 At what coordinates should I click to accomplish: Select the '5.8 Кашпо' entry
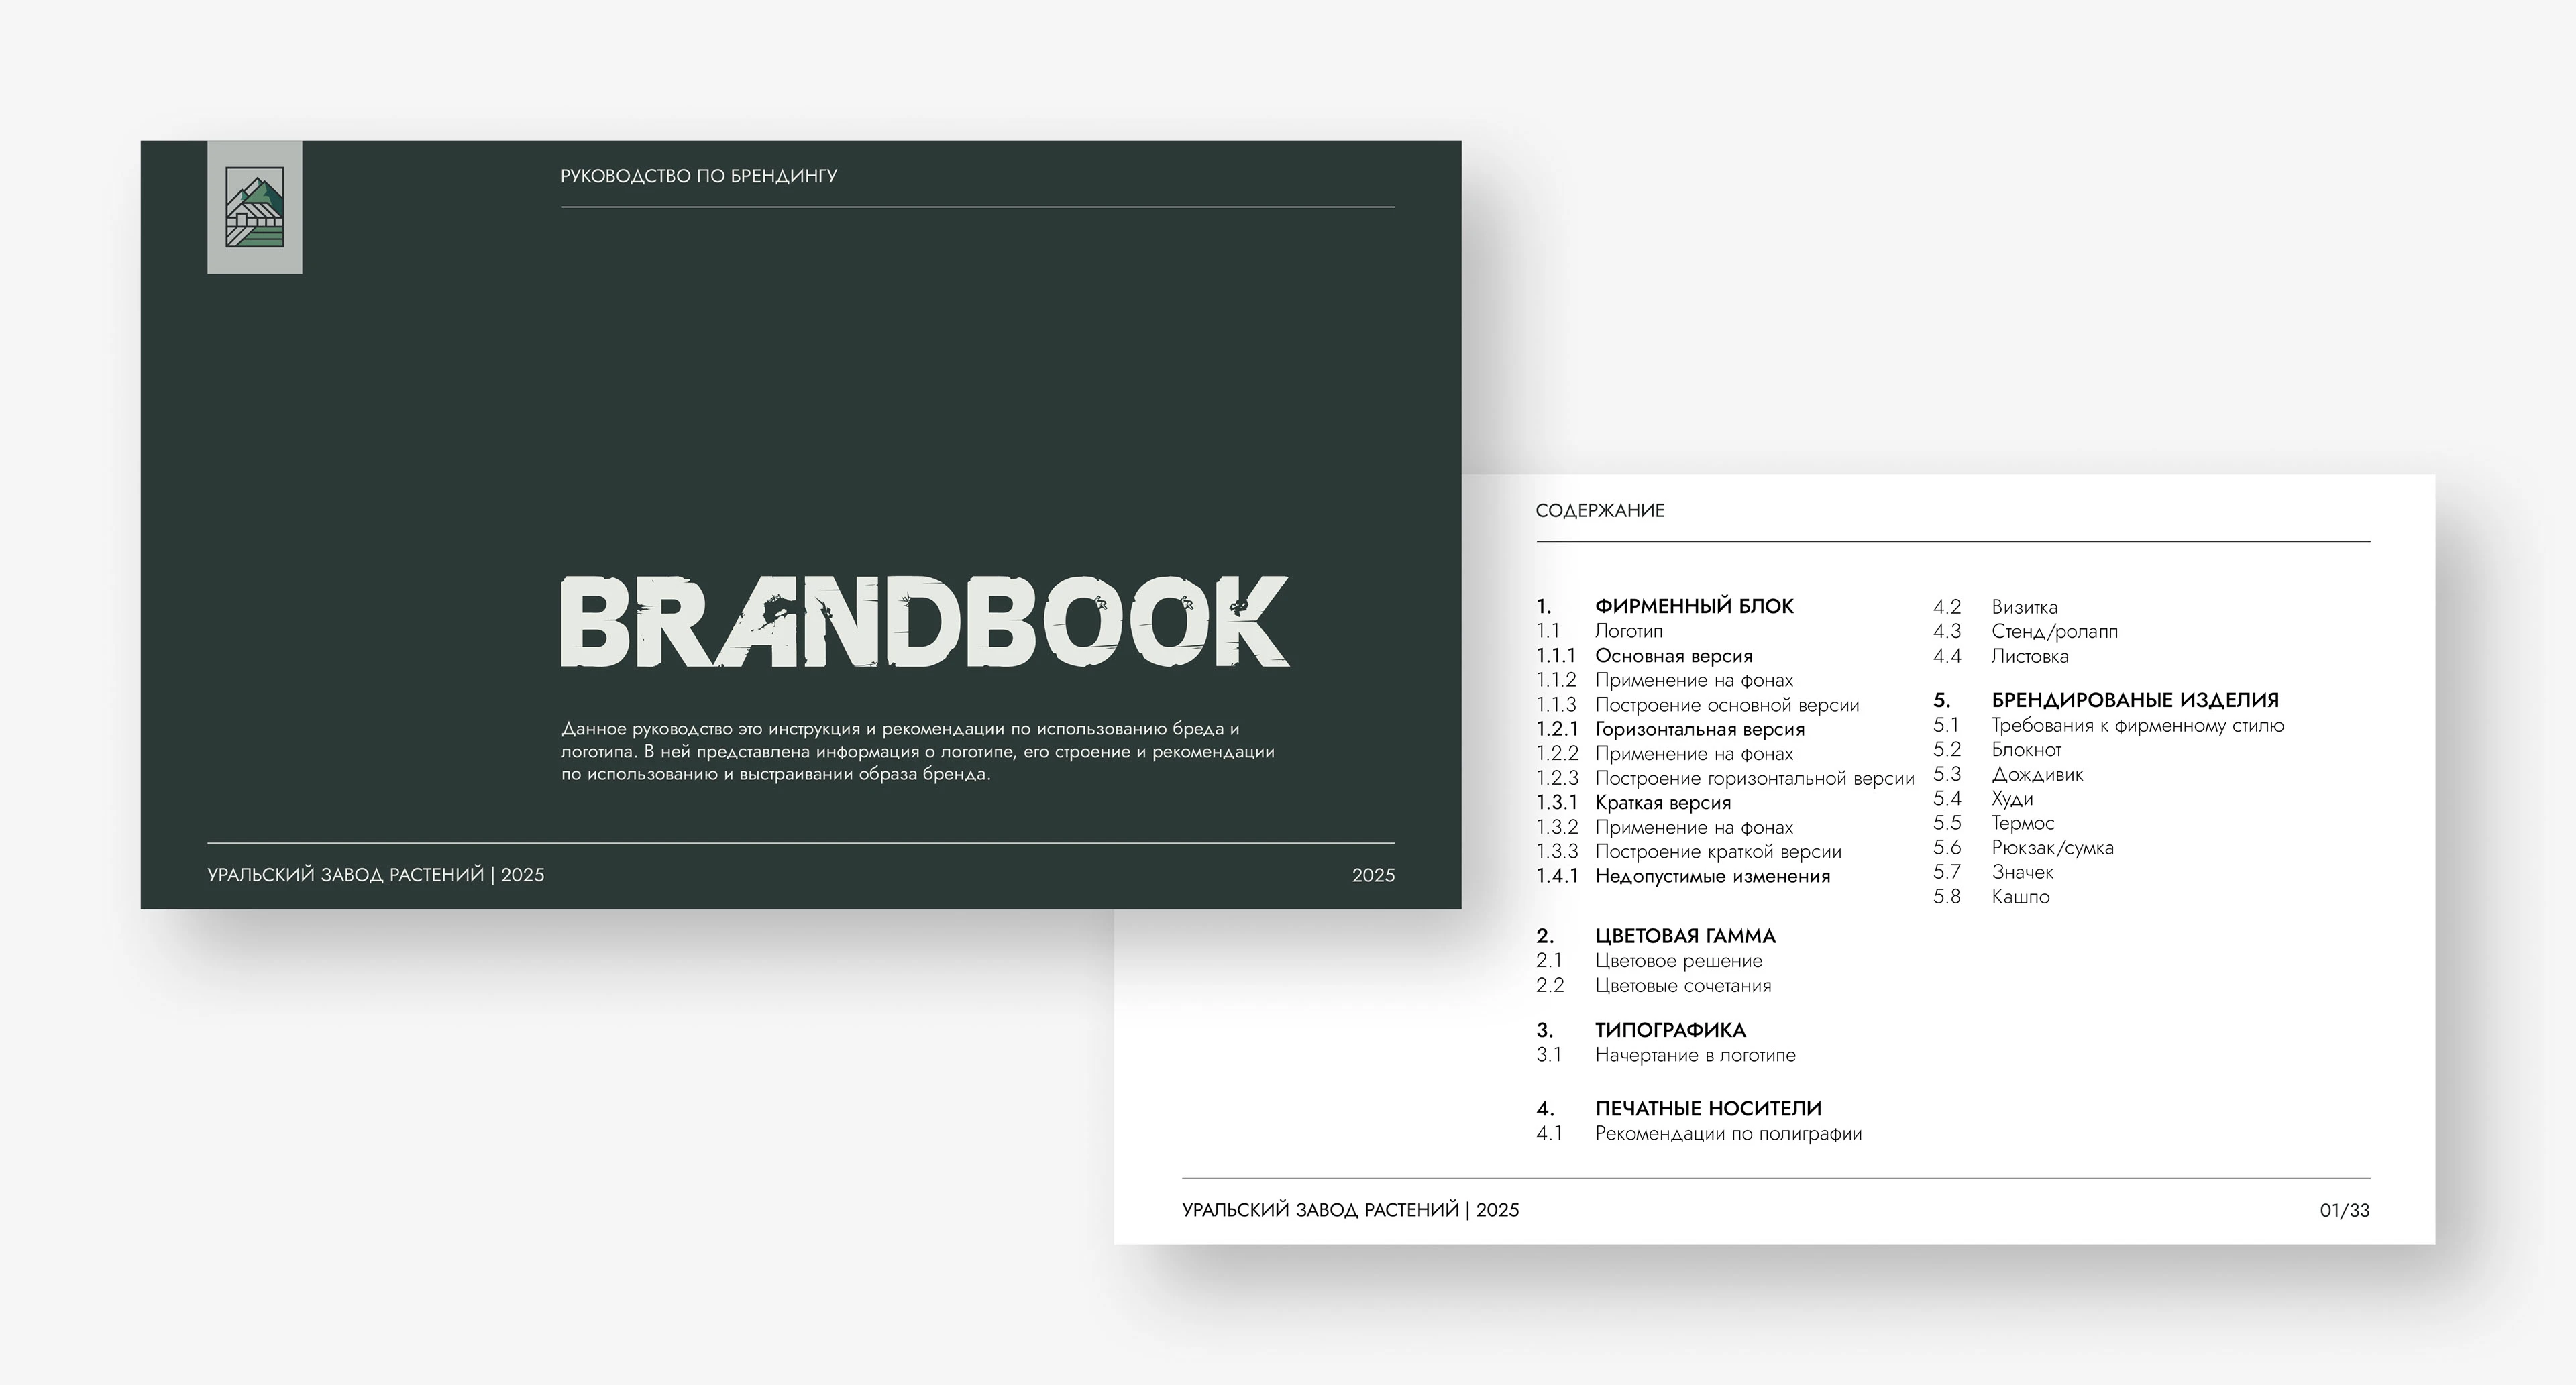[x=1991, y=897]
